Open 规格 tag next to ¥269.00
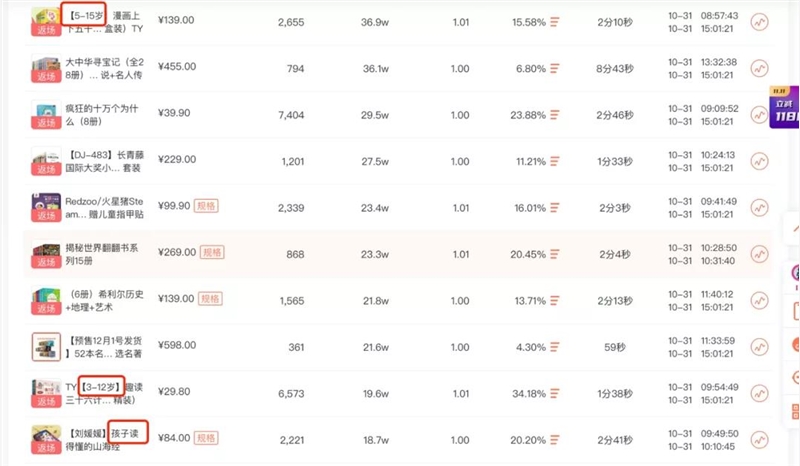Image resolution: width=800 pixels, height=466 pixels. (x=212, y=252)
